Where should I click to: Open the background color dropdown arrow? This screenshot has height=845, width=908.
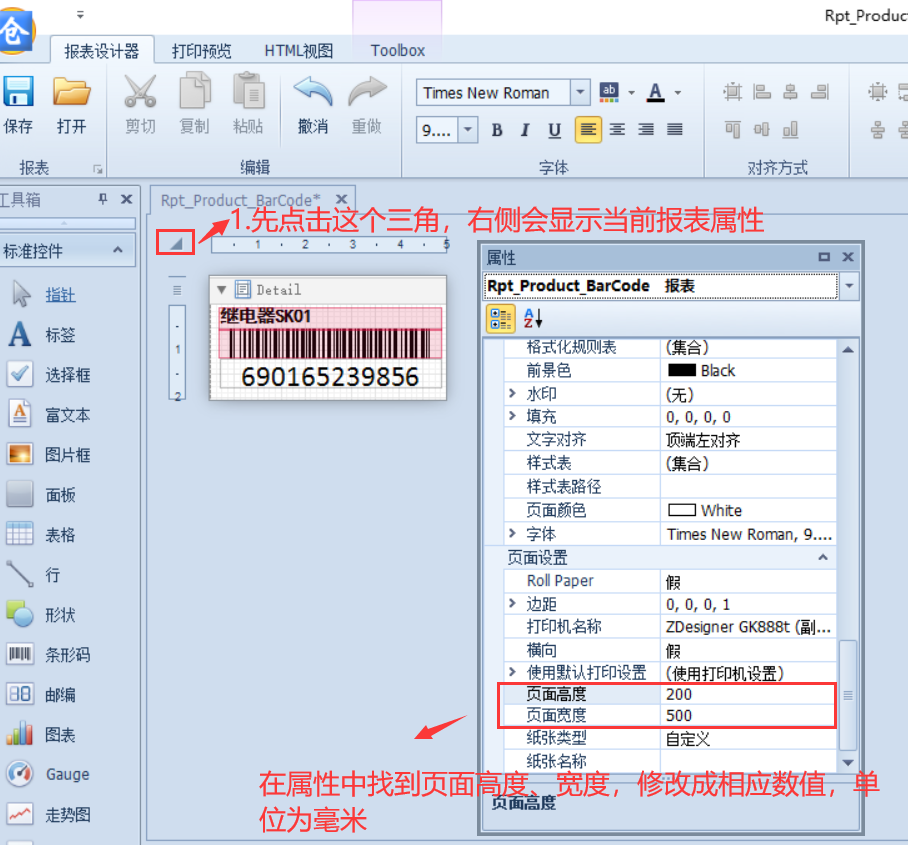[631, 93]
